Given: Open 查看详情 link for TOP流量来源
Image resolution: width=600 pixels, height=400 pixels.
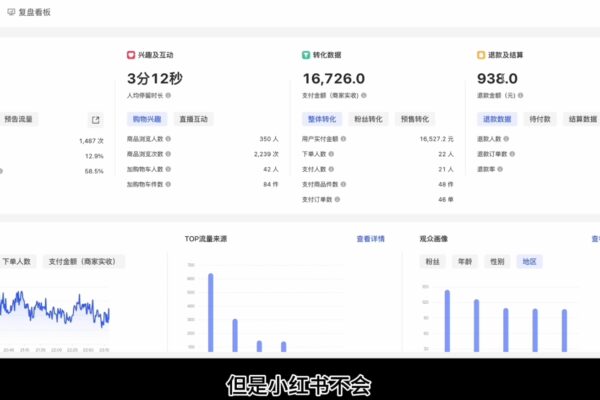Looking at the screenshot, I should [370, 239].
